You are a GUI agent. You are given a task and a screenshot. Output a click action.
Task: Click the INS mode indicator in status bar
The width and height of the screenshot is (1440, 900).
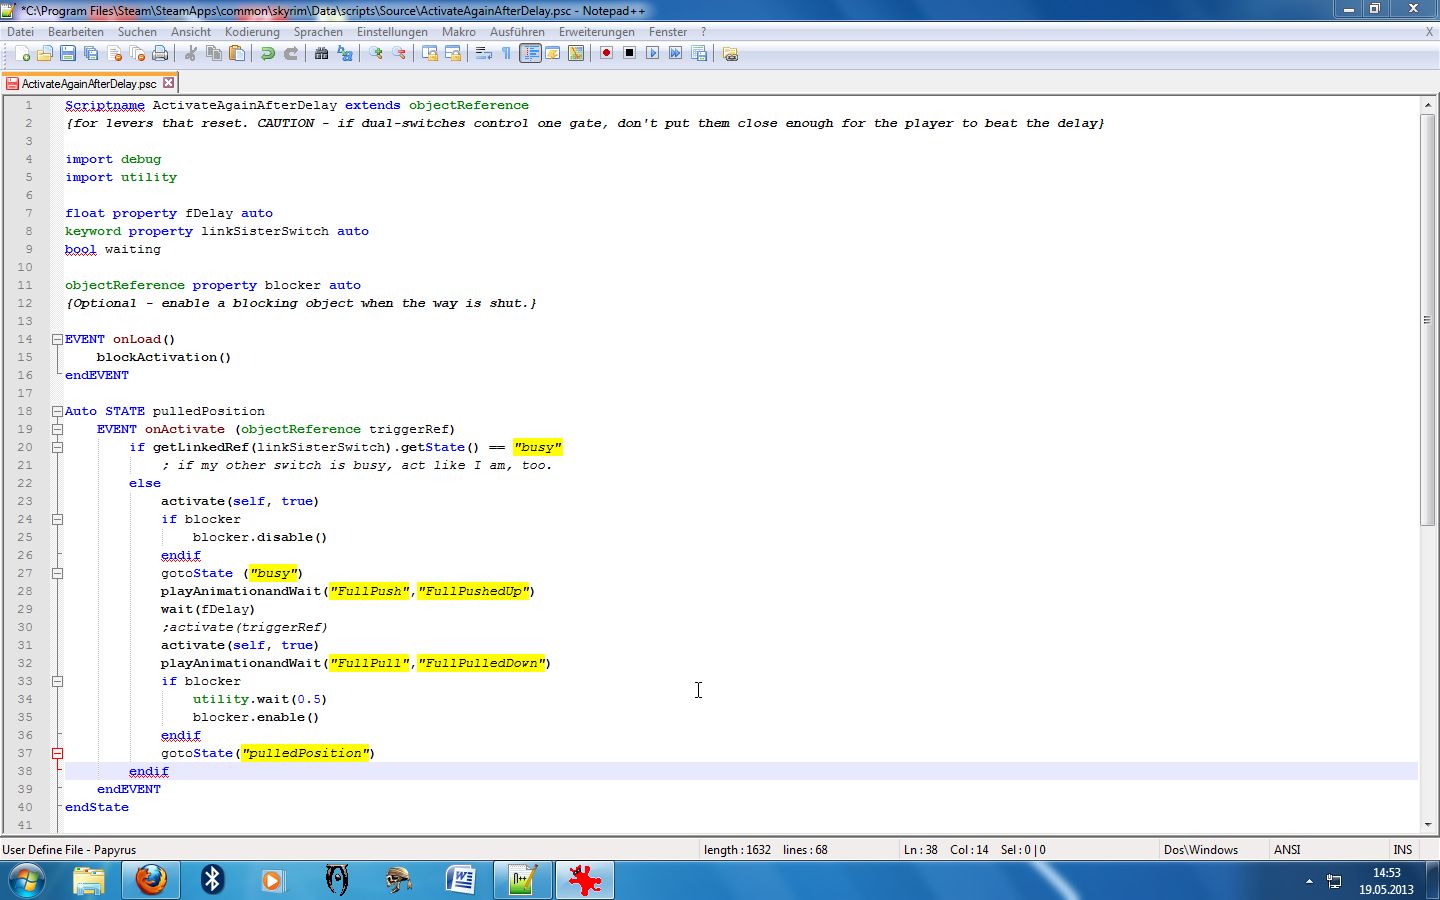[x=1403, y=850]
